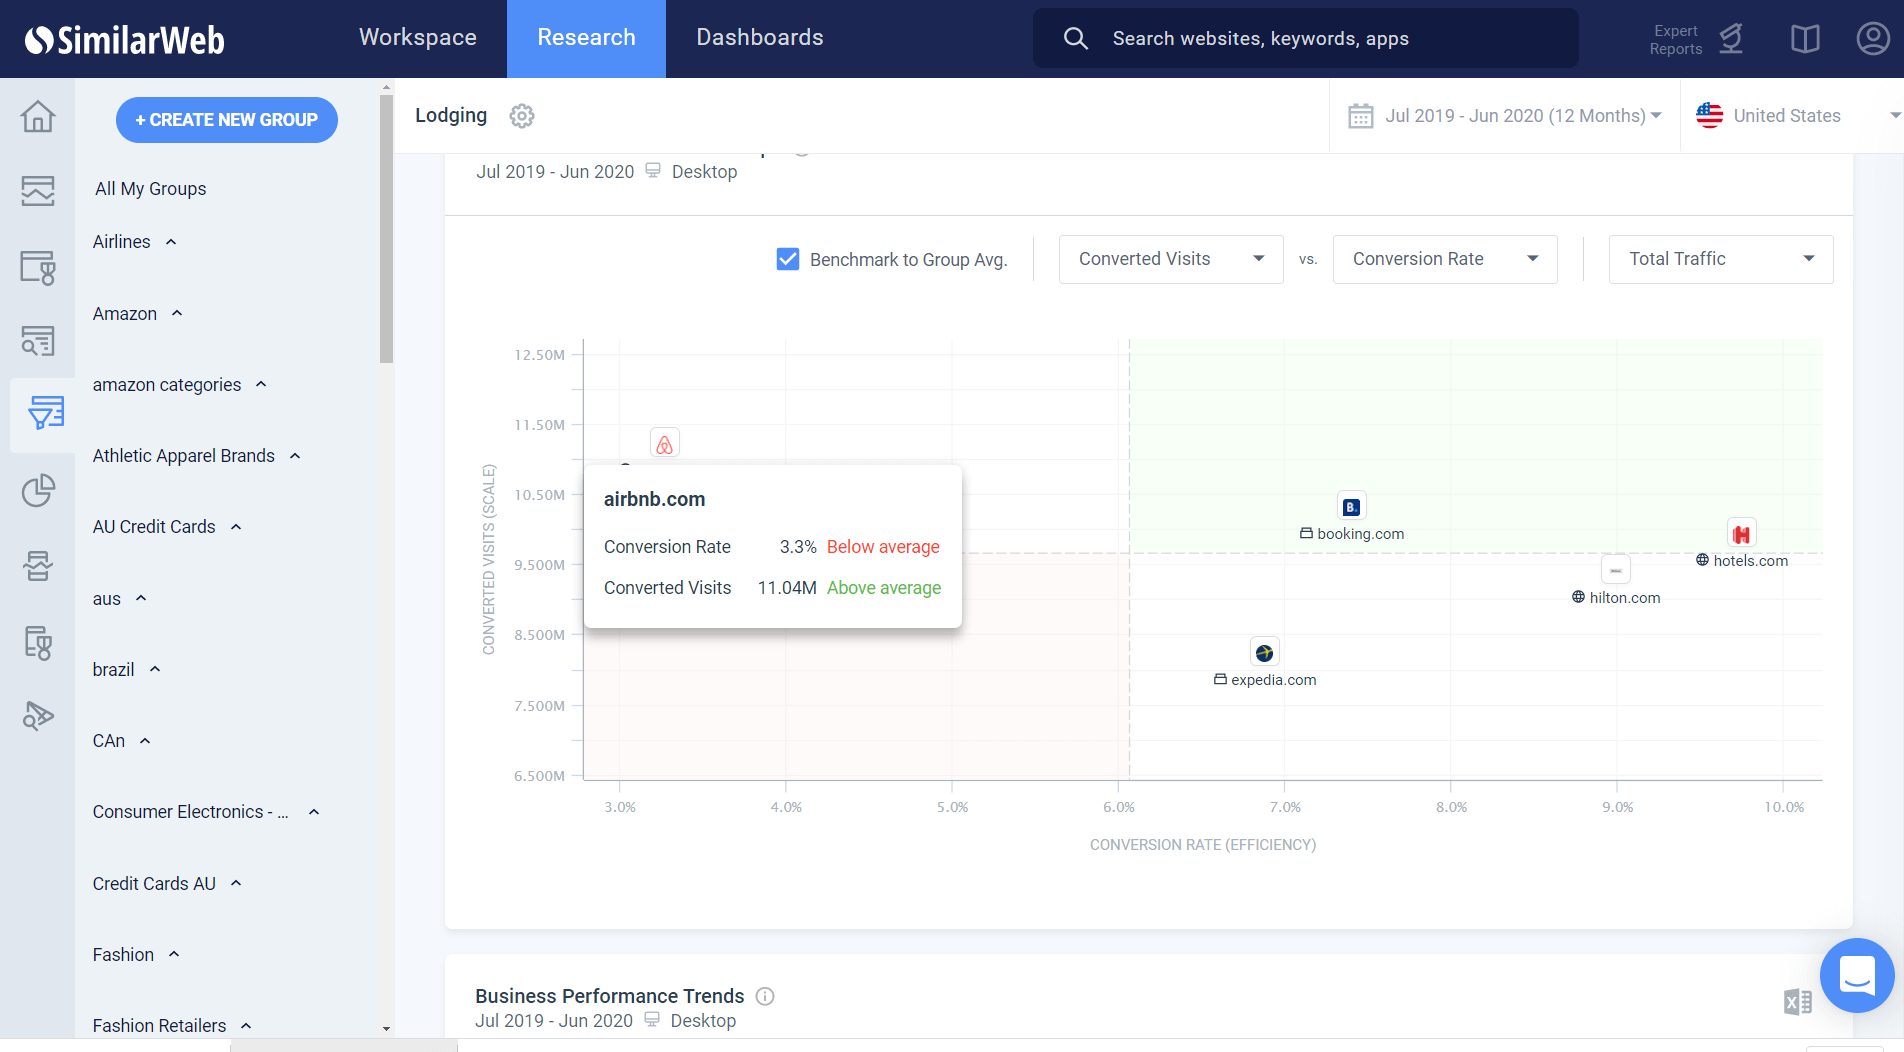The width and height of the screenshot is (1904, 1052).
Task: Click the United States flag icon
Action: 1710,115
